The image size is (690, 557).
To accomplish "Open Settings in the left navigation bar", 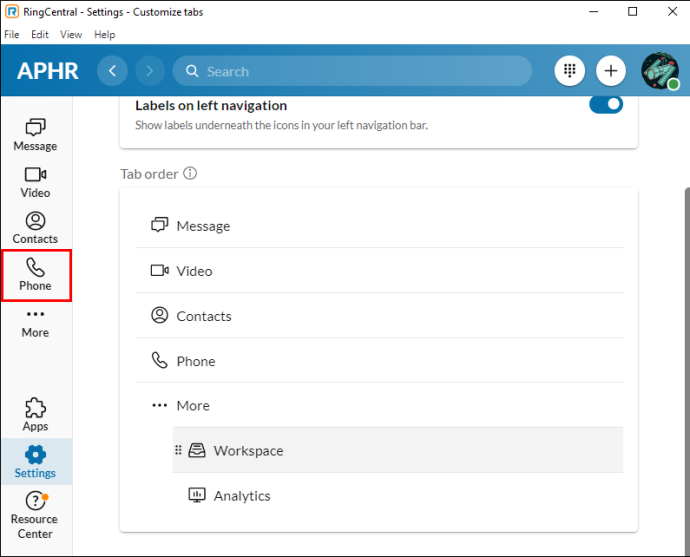I will click(x=35, y=462).
